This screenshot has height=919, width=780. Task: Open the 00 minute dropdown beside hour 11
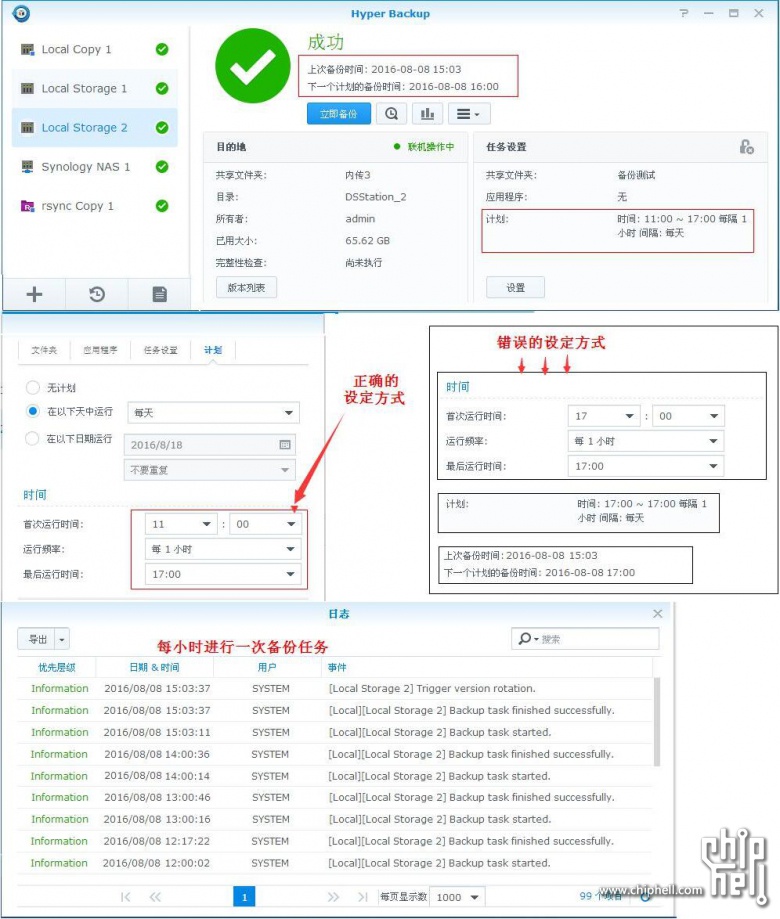265,524
